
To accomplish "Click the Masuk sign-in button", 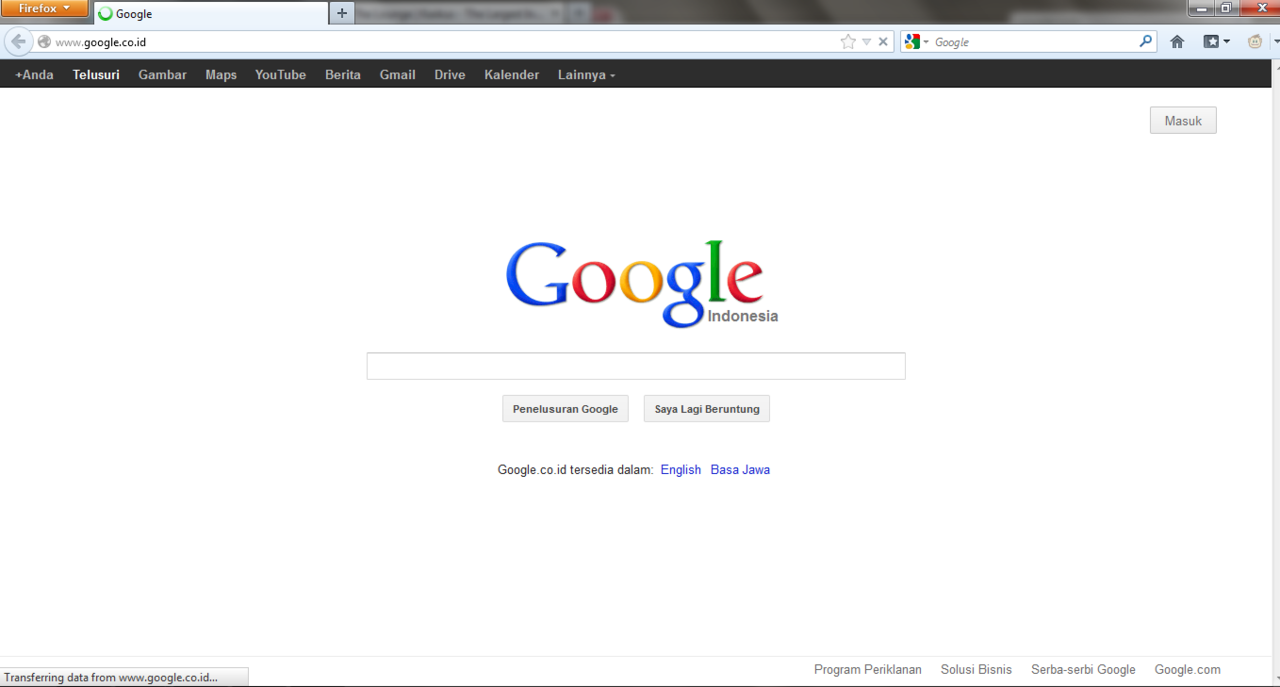I will click(x=1183, y=120).
